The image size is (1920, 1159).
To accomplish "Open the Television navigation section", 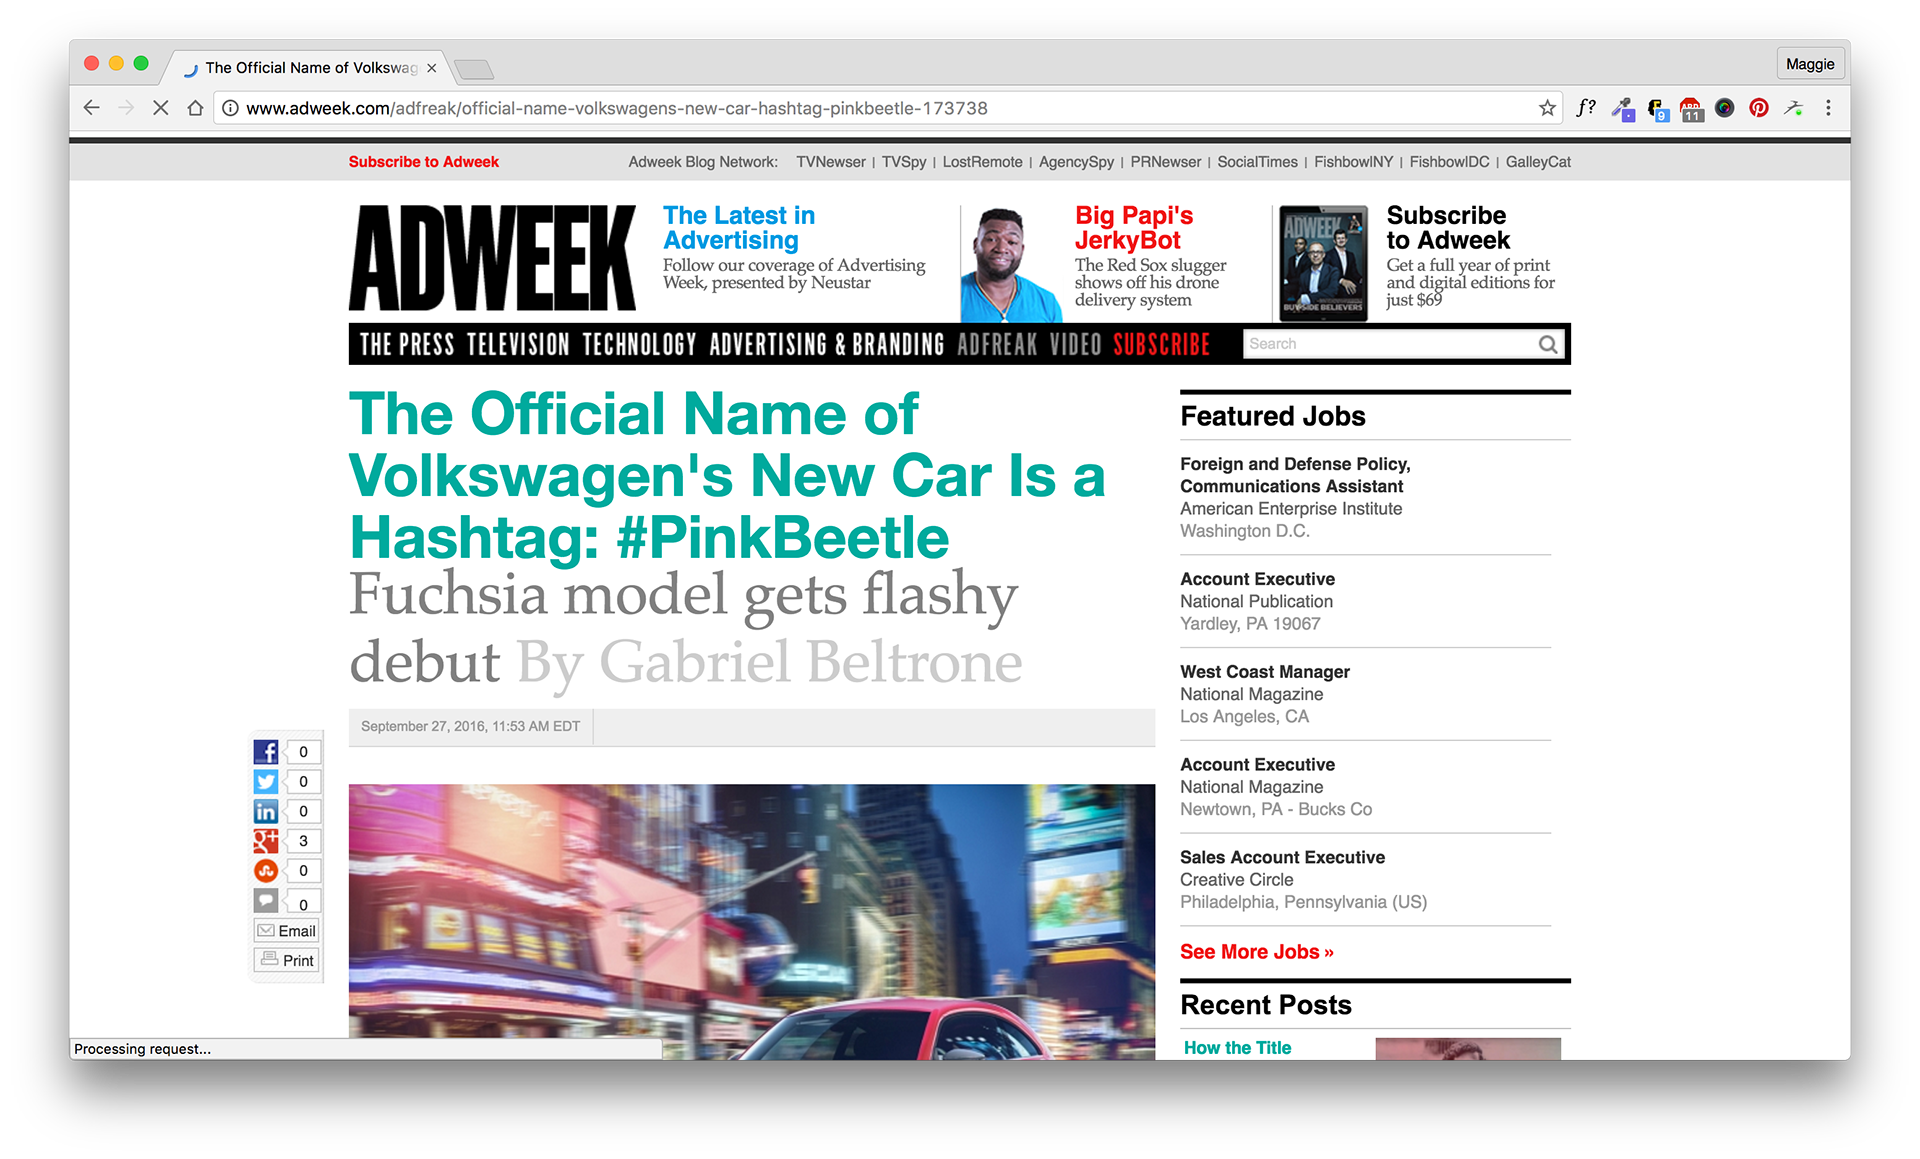I will pos(518,345).
